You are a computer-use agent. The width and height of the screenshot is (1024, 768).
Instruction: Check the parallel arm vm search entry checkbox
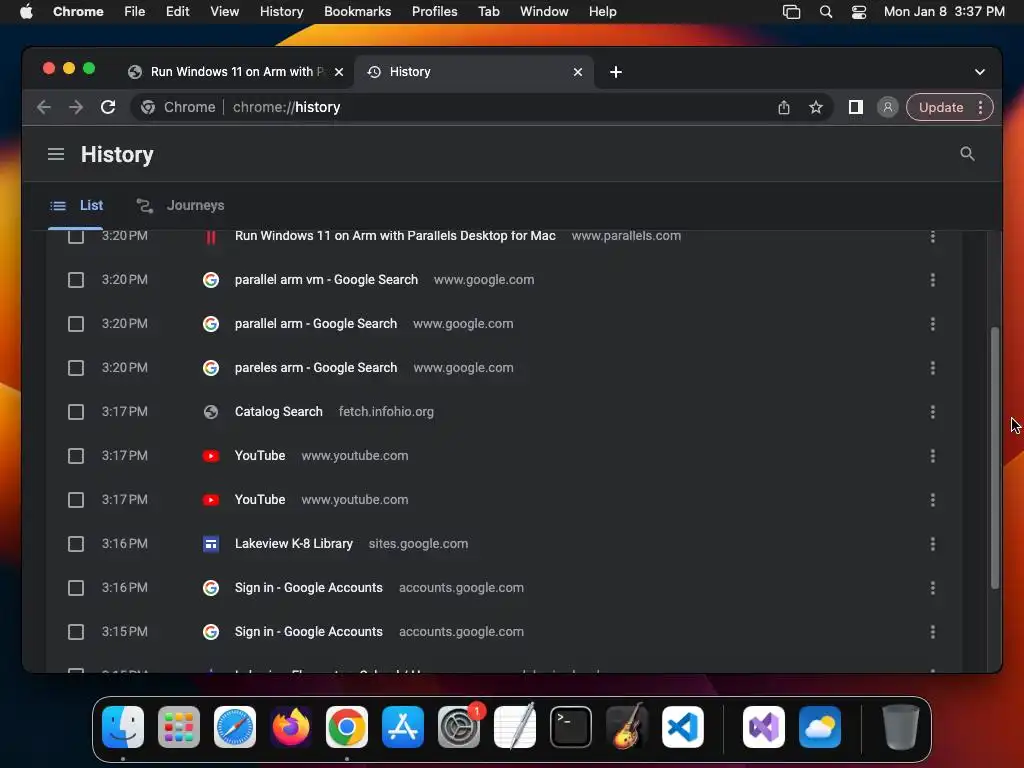point(76,280)
